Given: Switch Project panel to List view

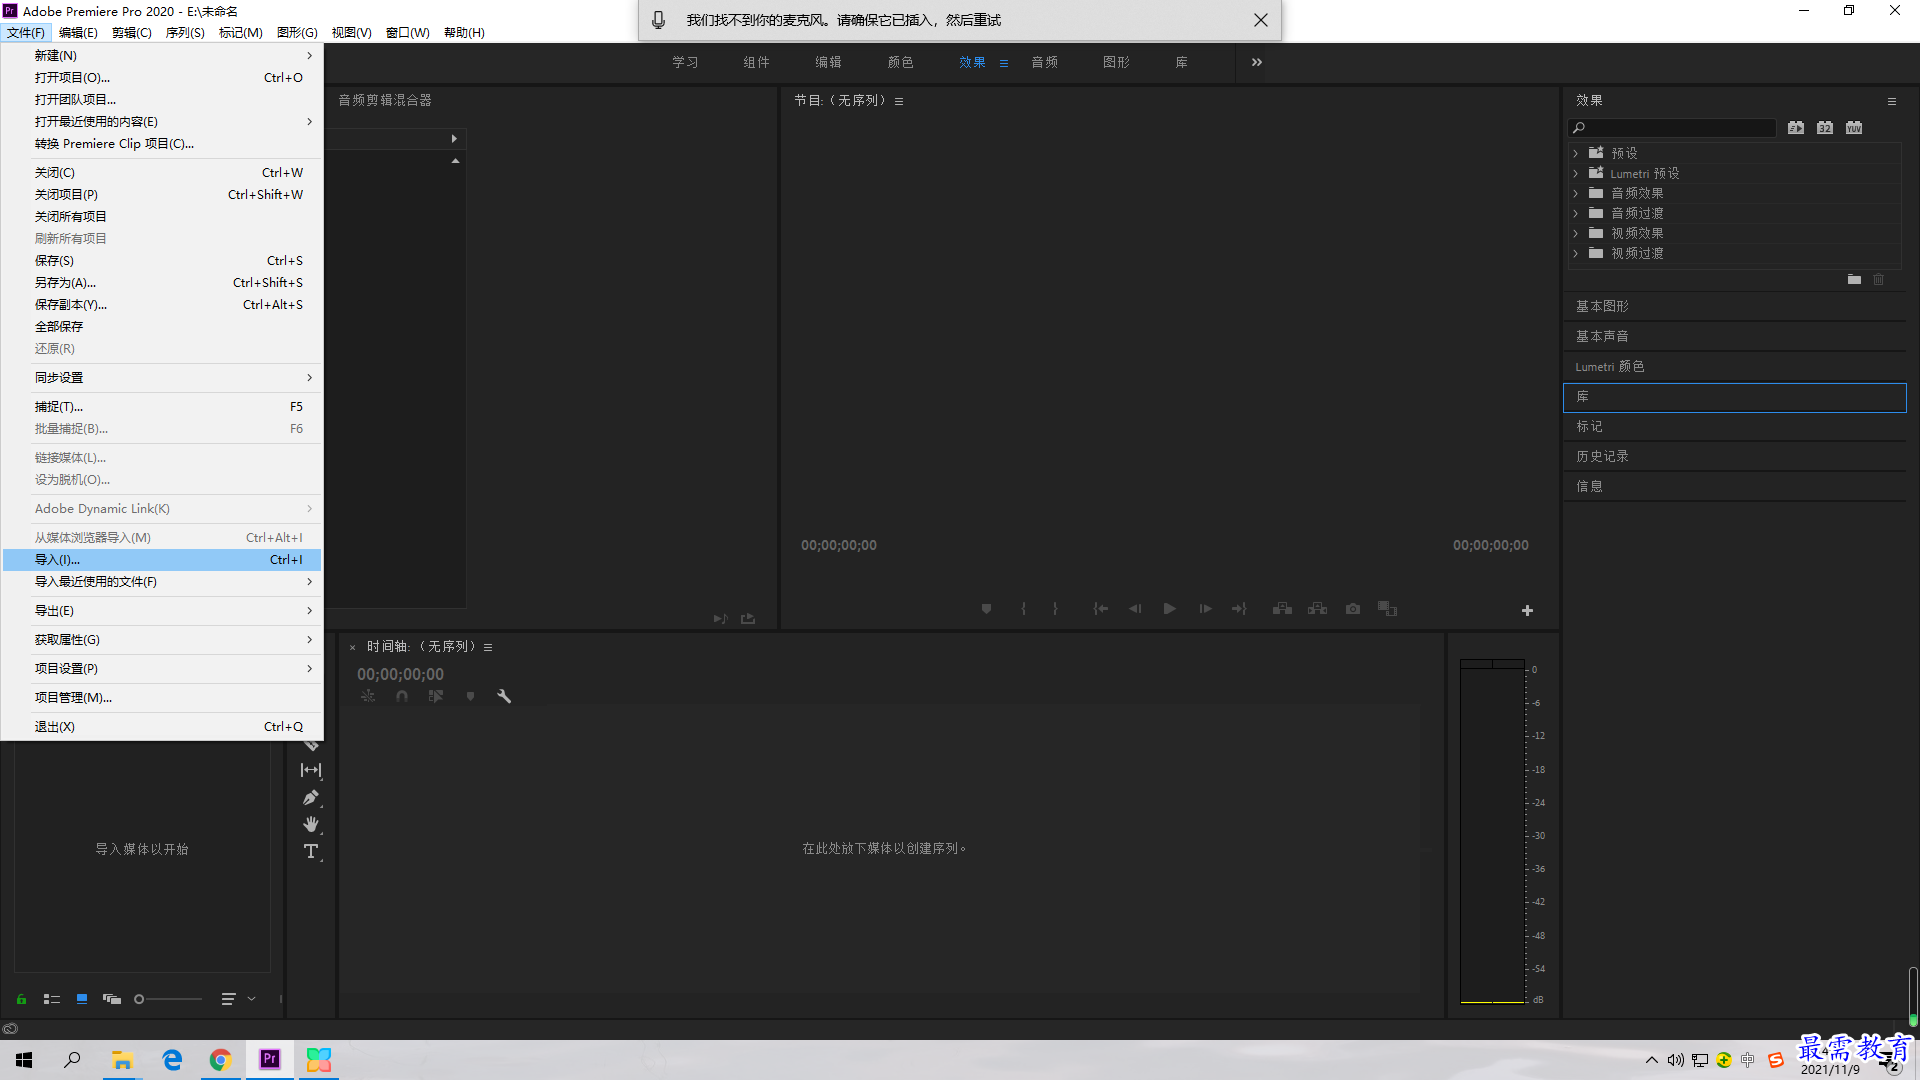Looking at the screenshot, I should 52,999.
